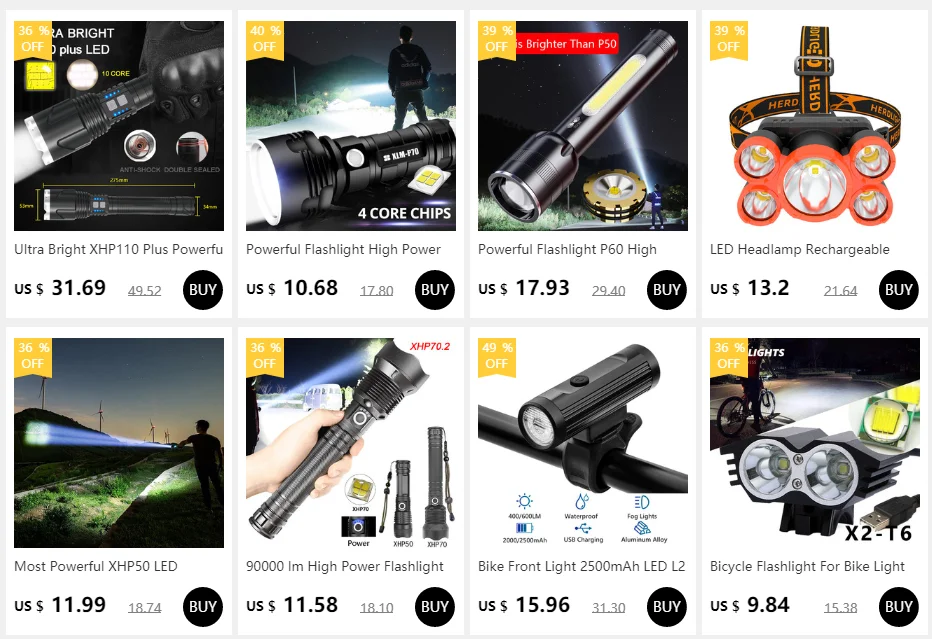Open the Bike Front Light 2500mAh title link
Viewport: 932px width, 639px height.
coord(581,566)
